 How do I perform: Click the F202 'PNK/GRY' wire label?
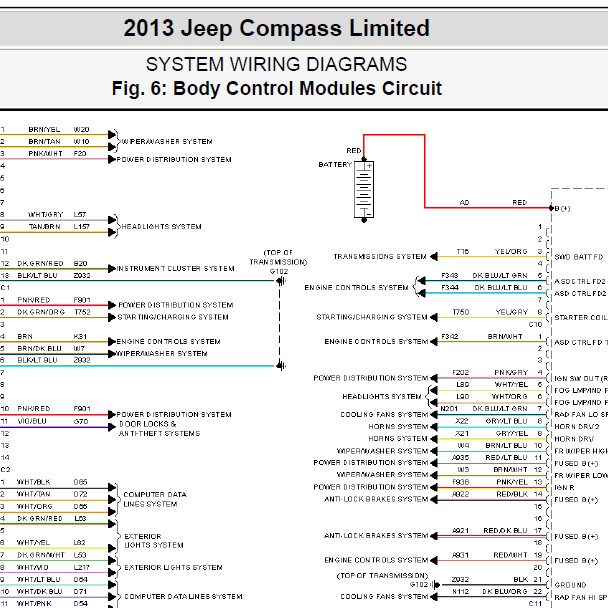511,373
